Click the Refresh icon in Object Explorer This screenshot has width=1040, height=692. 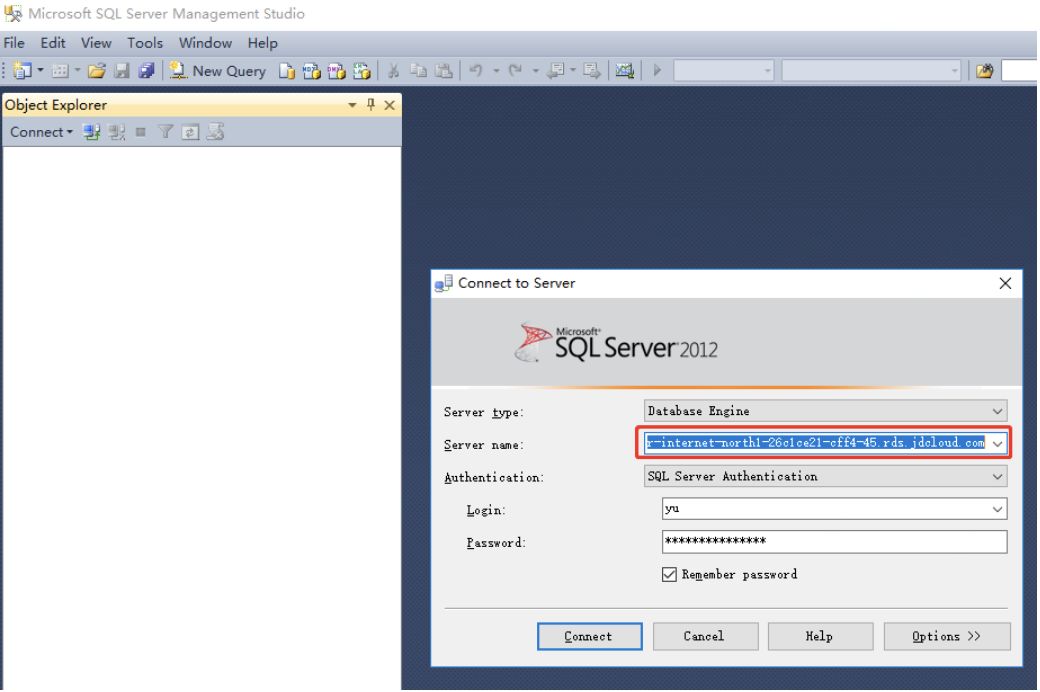[x=190, y=132]
